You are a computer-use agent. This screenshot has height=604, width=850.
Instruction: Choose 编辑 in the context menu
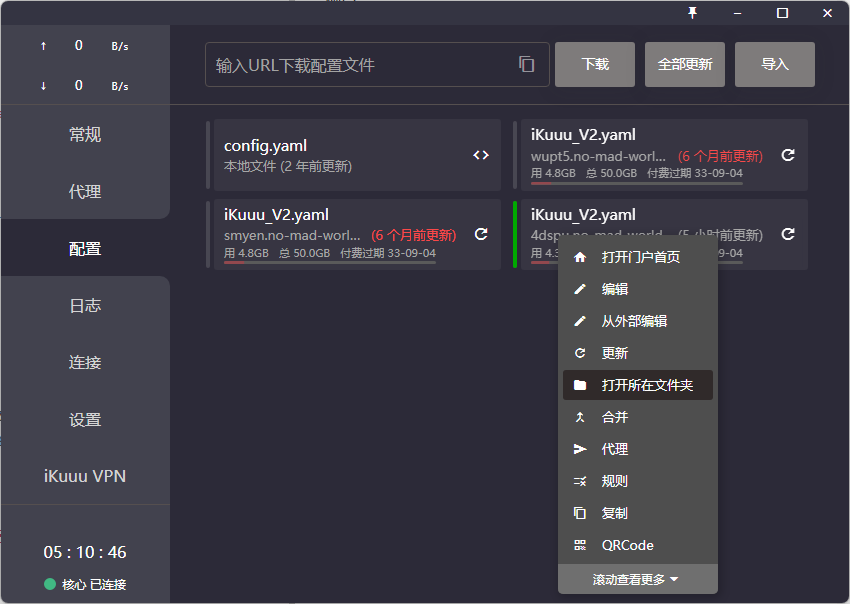tap(638, 289)
